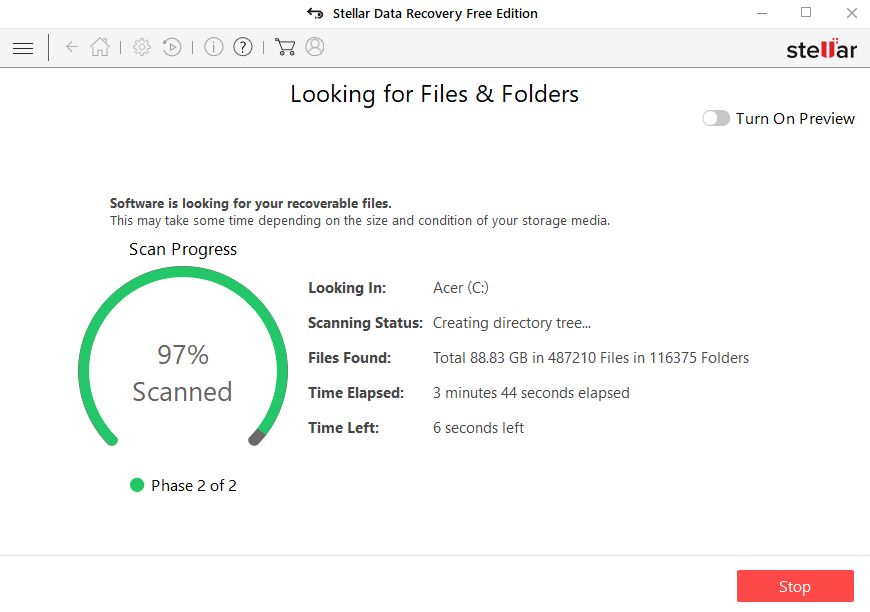Viewport: 870px width, 612px height.
Task: Click the Time Left value
Action: point(481,427)
